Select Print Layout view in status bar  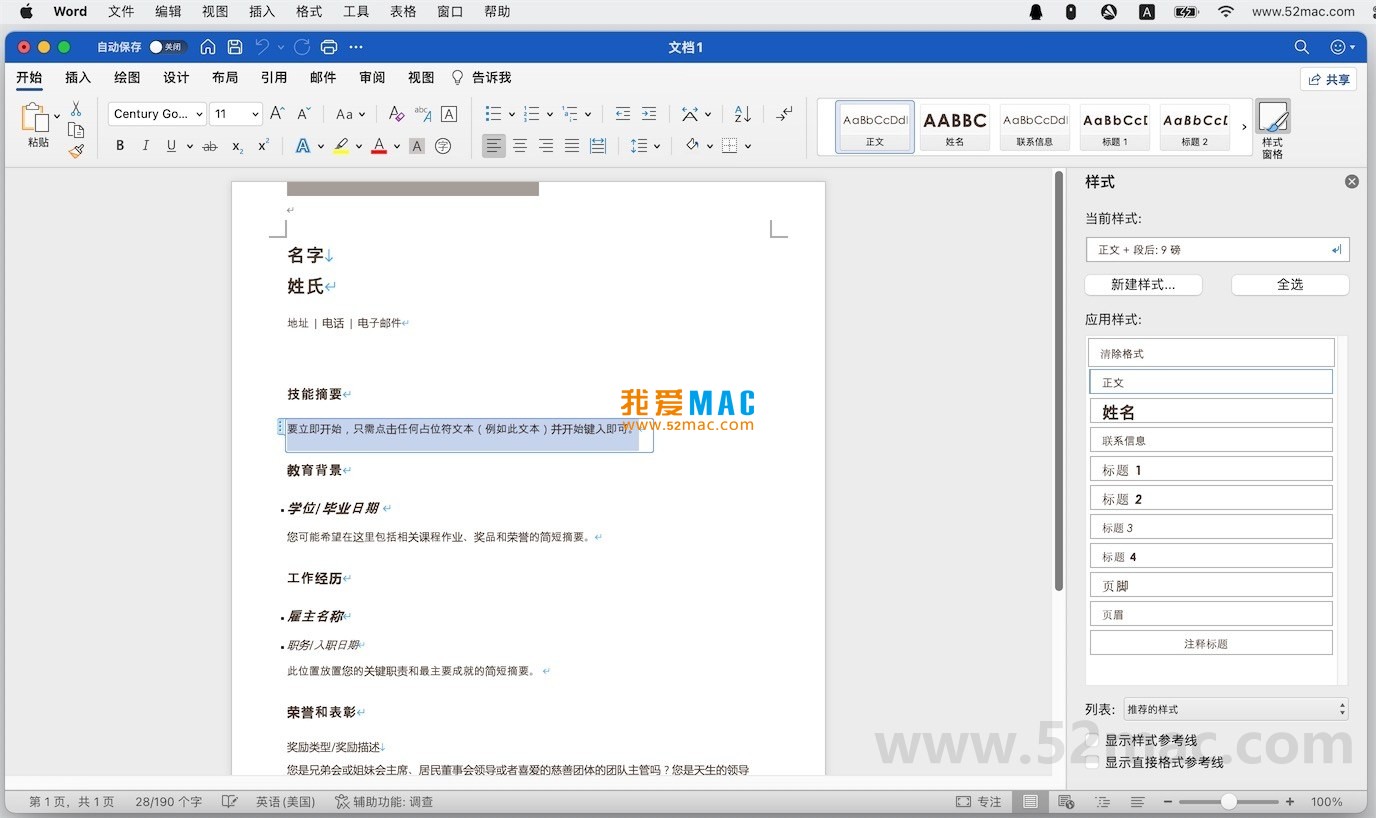(x=1031, y=802)
